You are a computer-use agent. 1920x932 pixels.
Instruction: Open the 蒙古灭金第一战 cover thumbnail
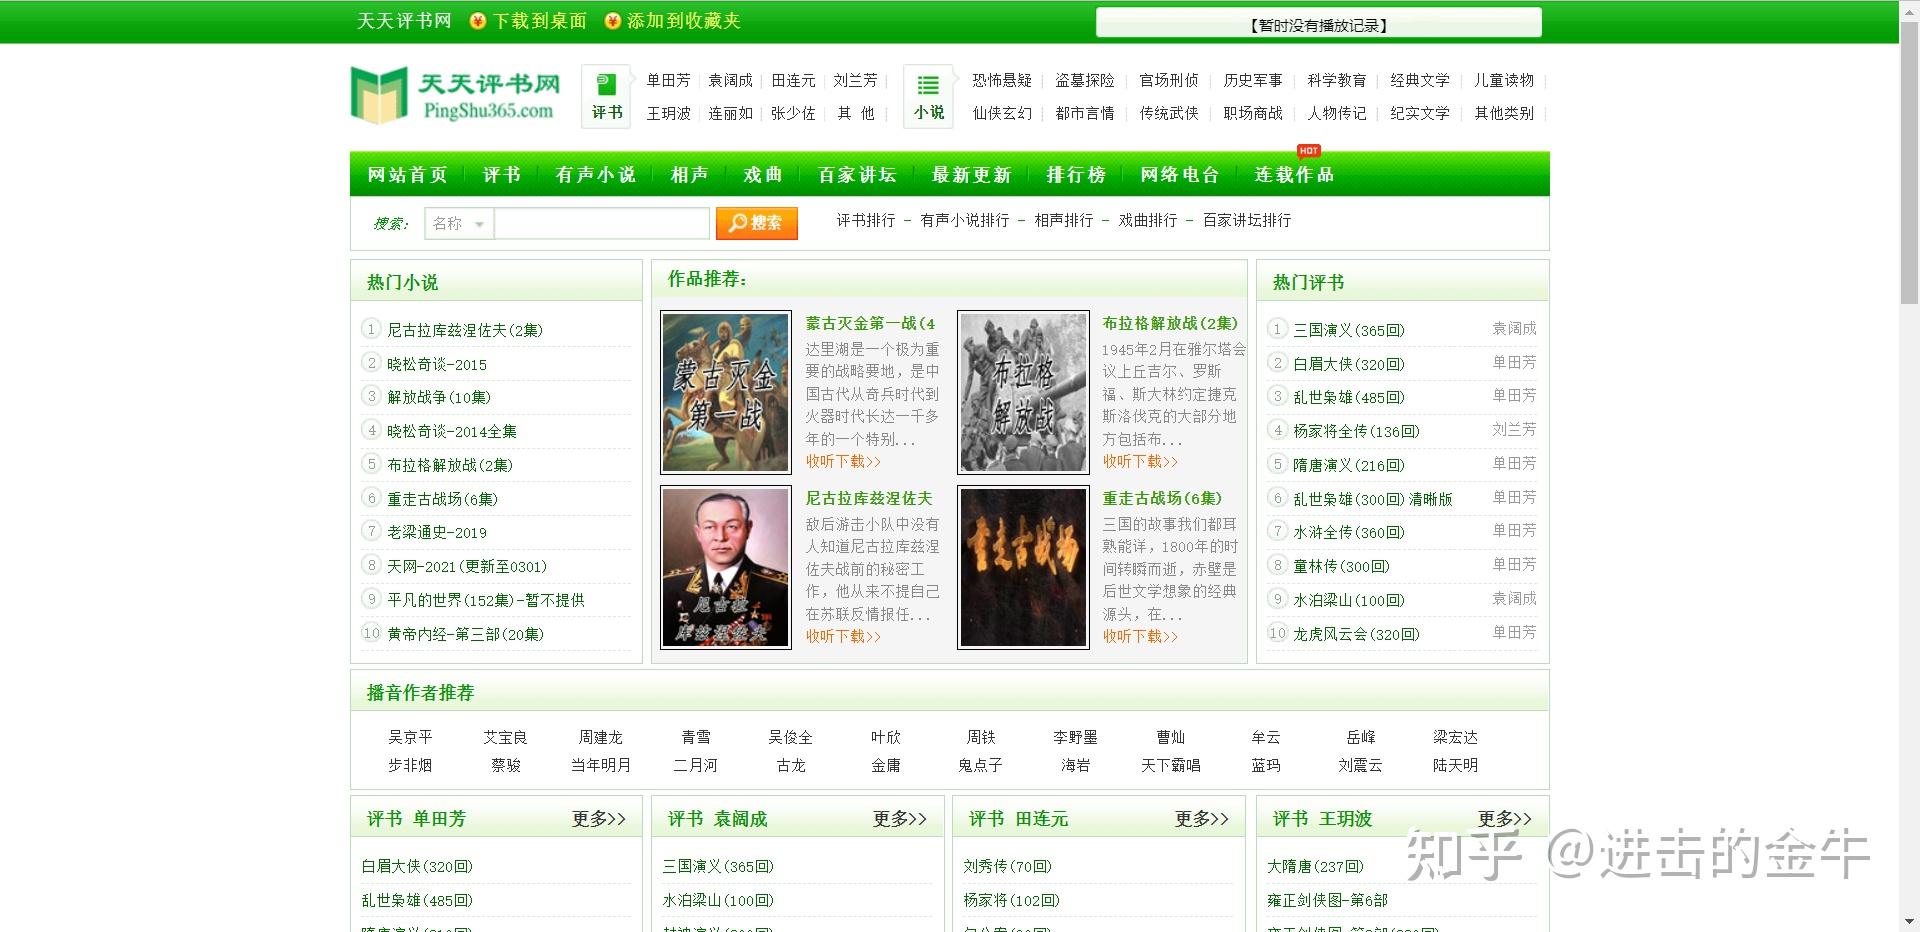[x=726, y=392]
